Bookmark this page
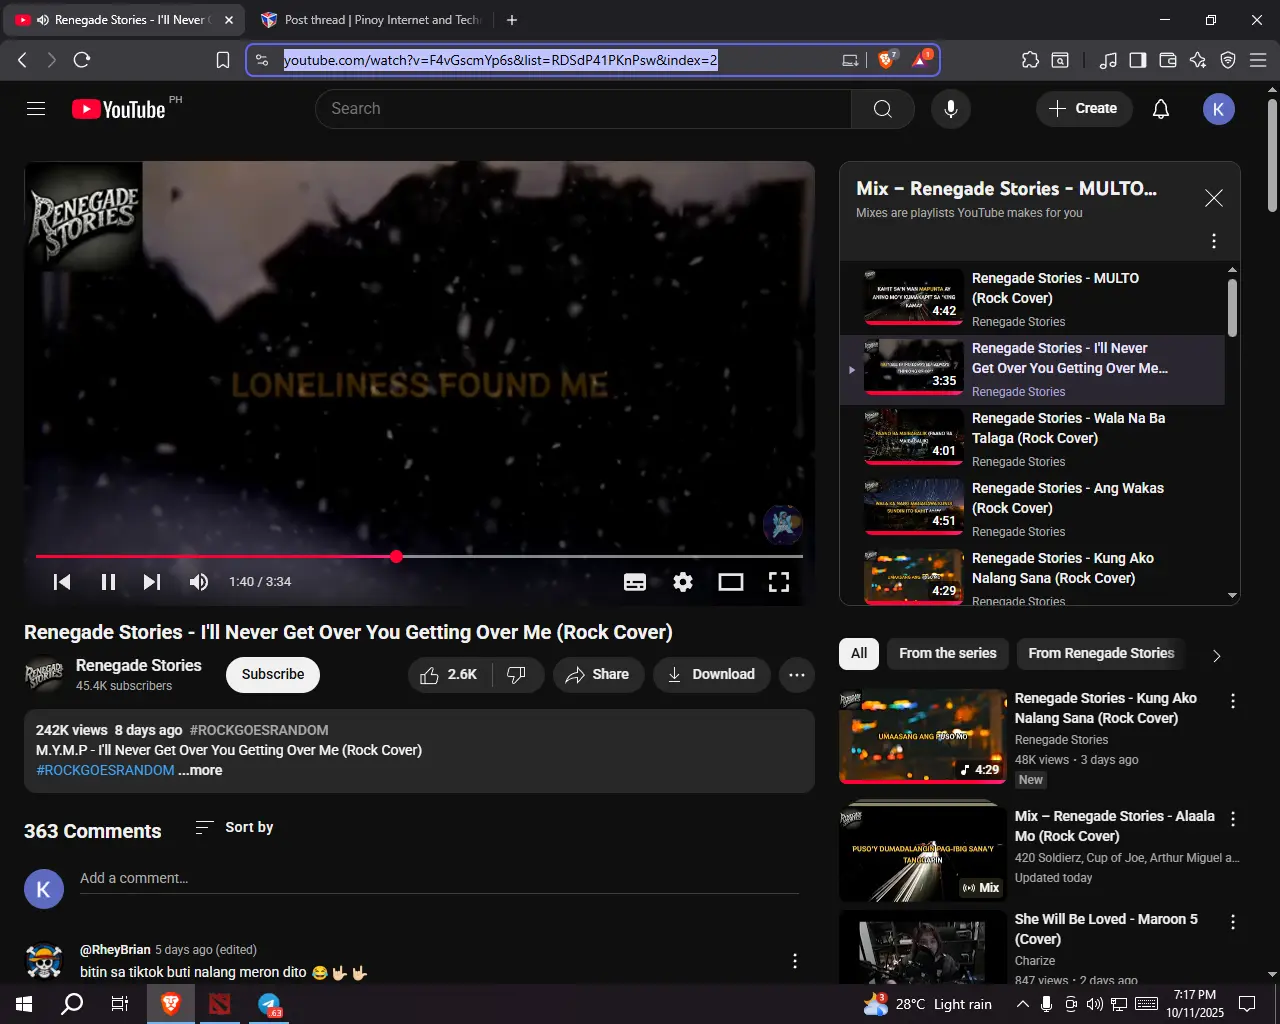The width and height of the screenshot is (1280, 1024). (x=223, y=60)
